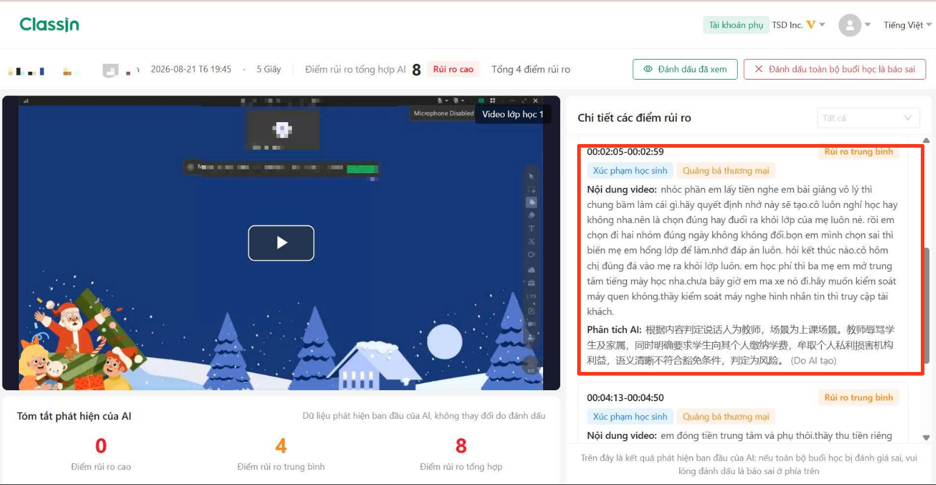Click the toolbox icon in video toolbar
This screenshot has height=485, width=936.
coord(532,283)
